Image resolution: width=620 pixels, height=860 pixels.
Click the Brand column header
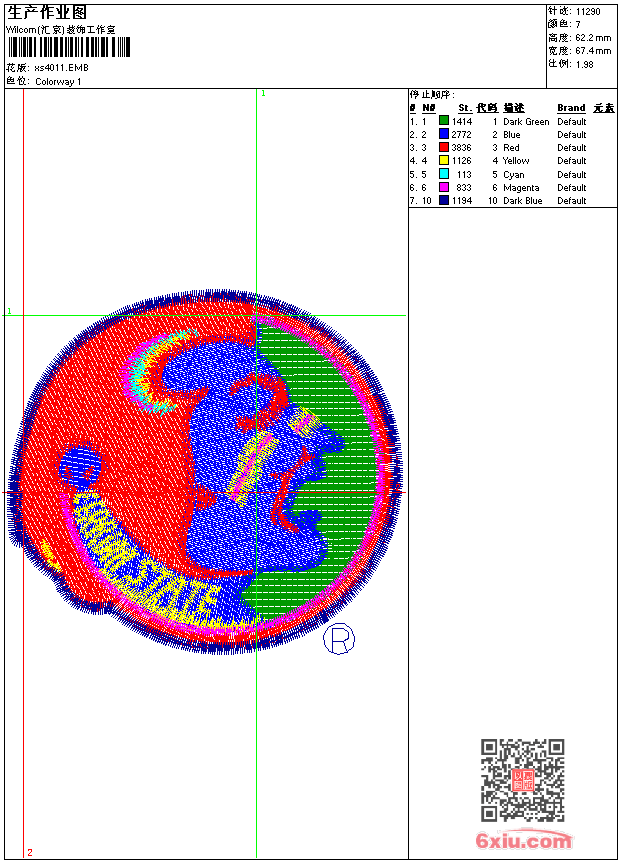(x=571, y=108)
